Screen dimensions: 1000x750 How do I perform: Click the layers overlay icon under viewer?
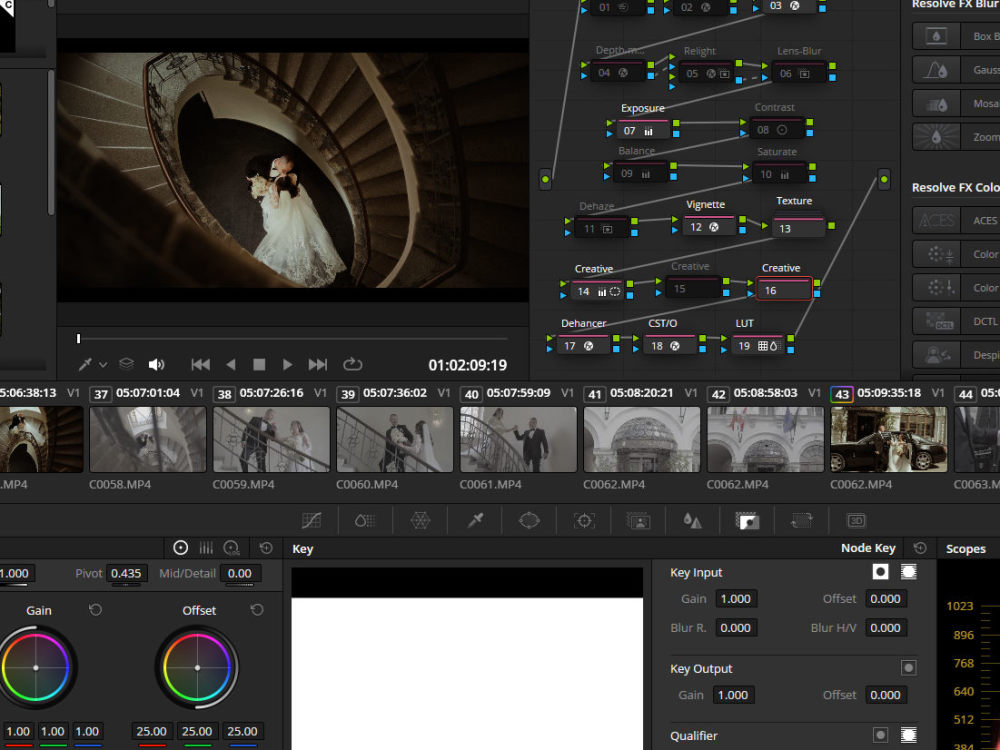tap(126, 364)
